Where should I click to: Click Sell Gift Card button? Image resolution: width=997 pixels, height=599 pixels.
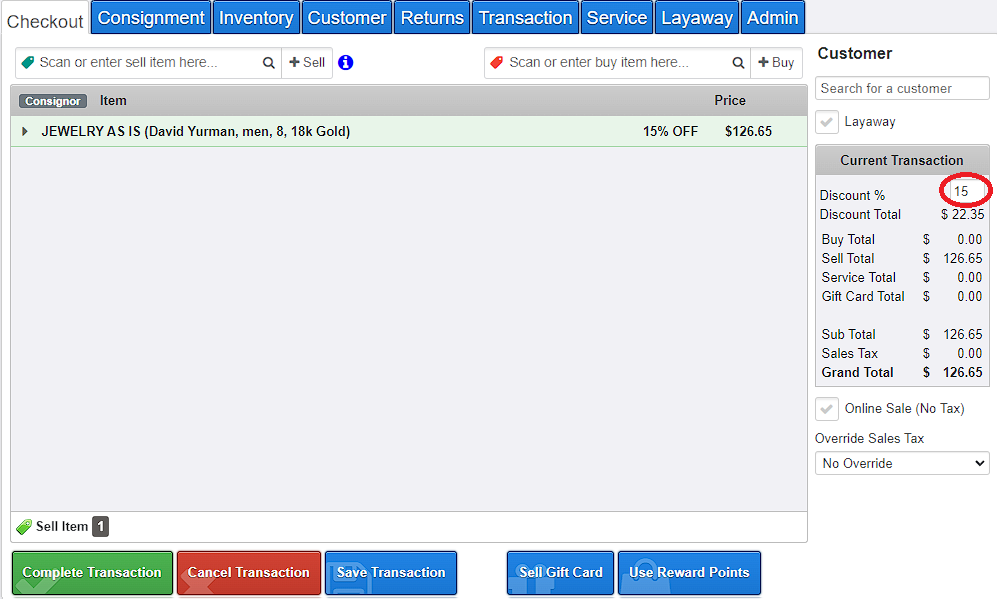[560, 572]
